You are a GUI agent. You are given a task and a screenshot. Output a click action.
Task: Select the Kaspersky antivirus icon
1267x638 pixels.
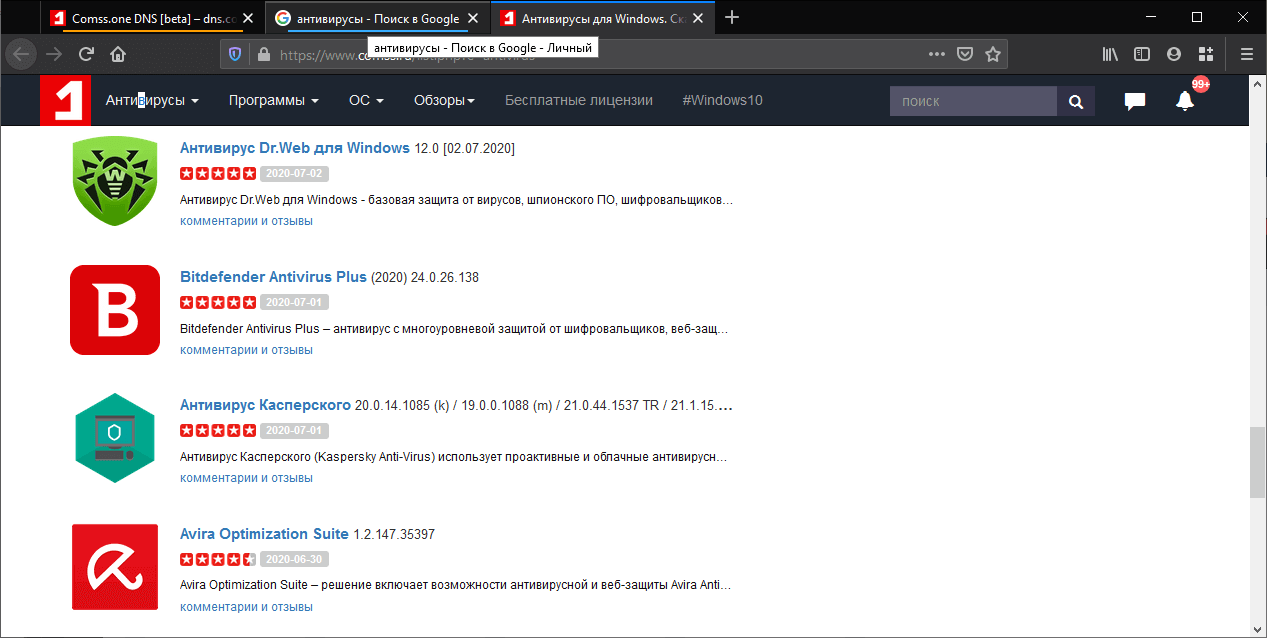coord(114,438)
